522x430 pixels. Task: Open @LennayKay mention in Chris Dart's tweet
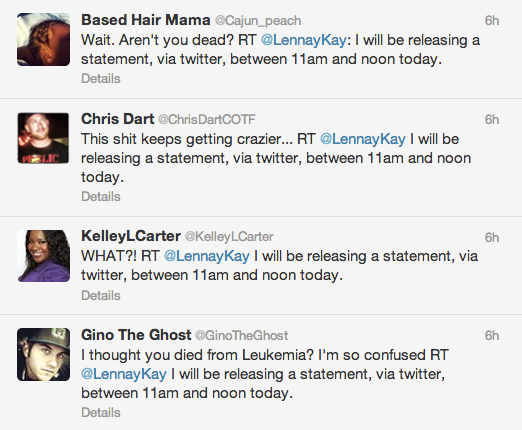363,139
